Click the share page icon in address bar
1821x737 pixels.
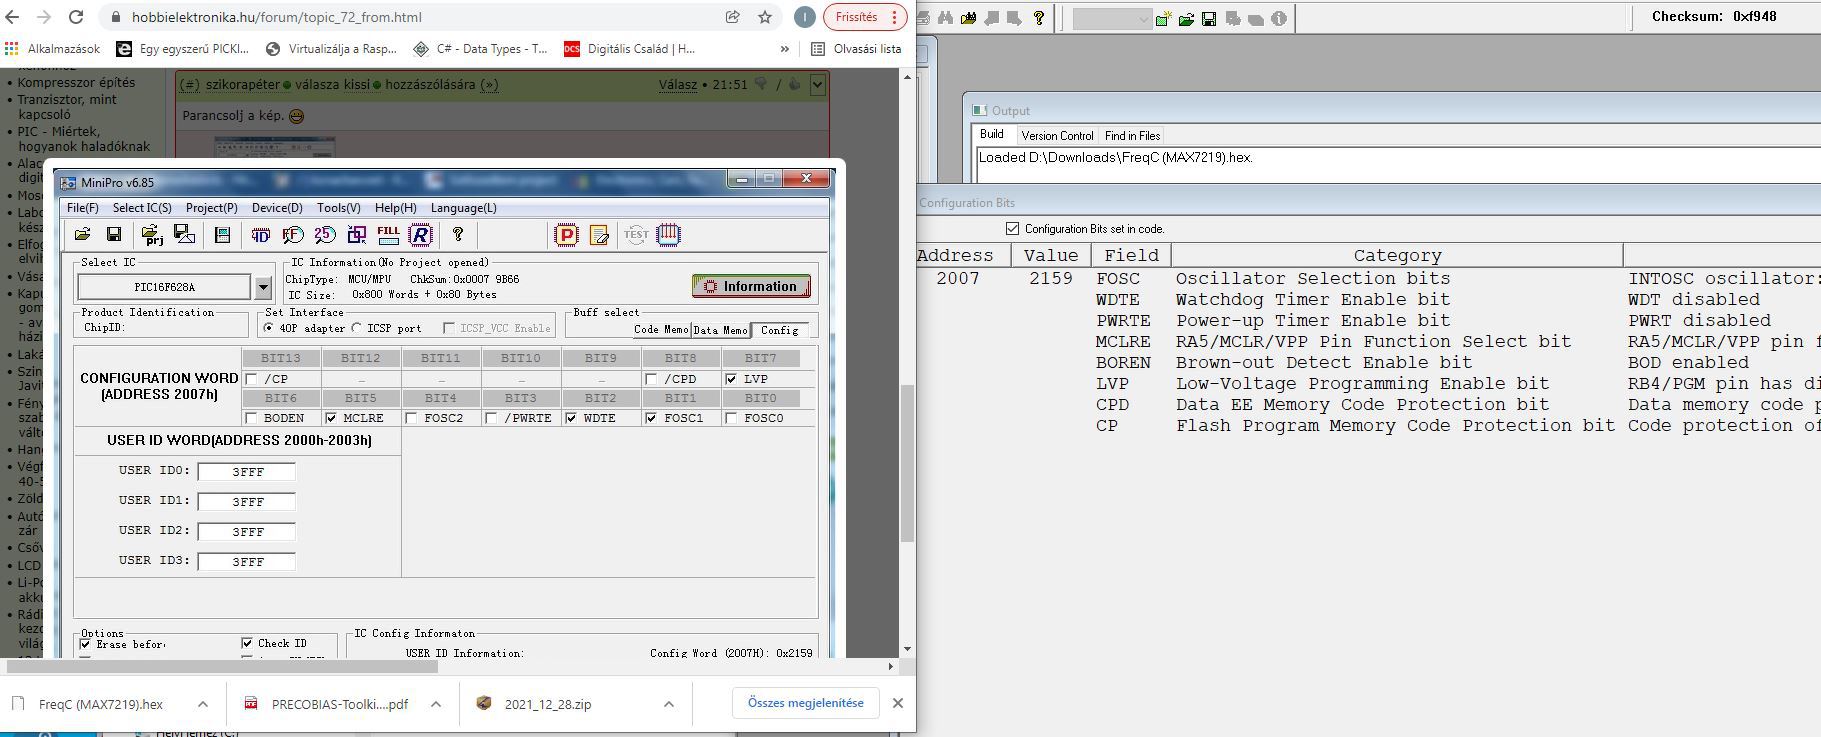pyautogui.click(x=733, y=17)
